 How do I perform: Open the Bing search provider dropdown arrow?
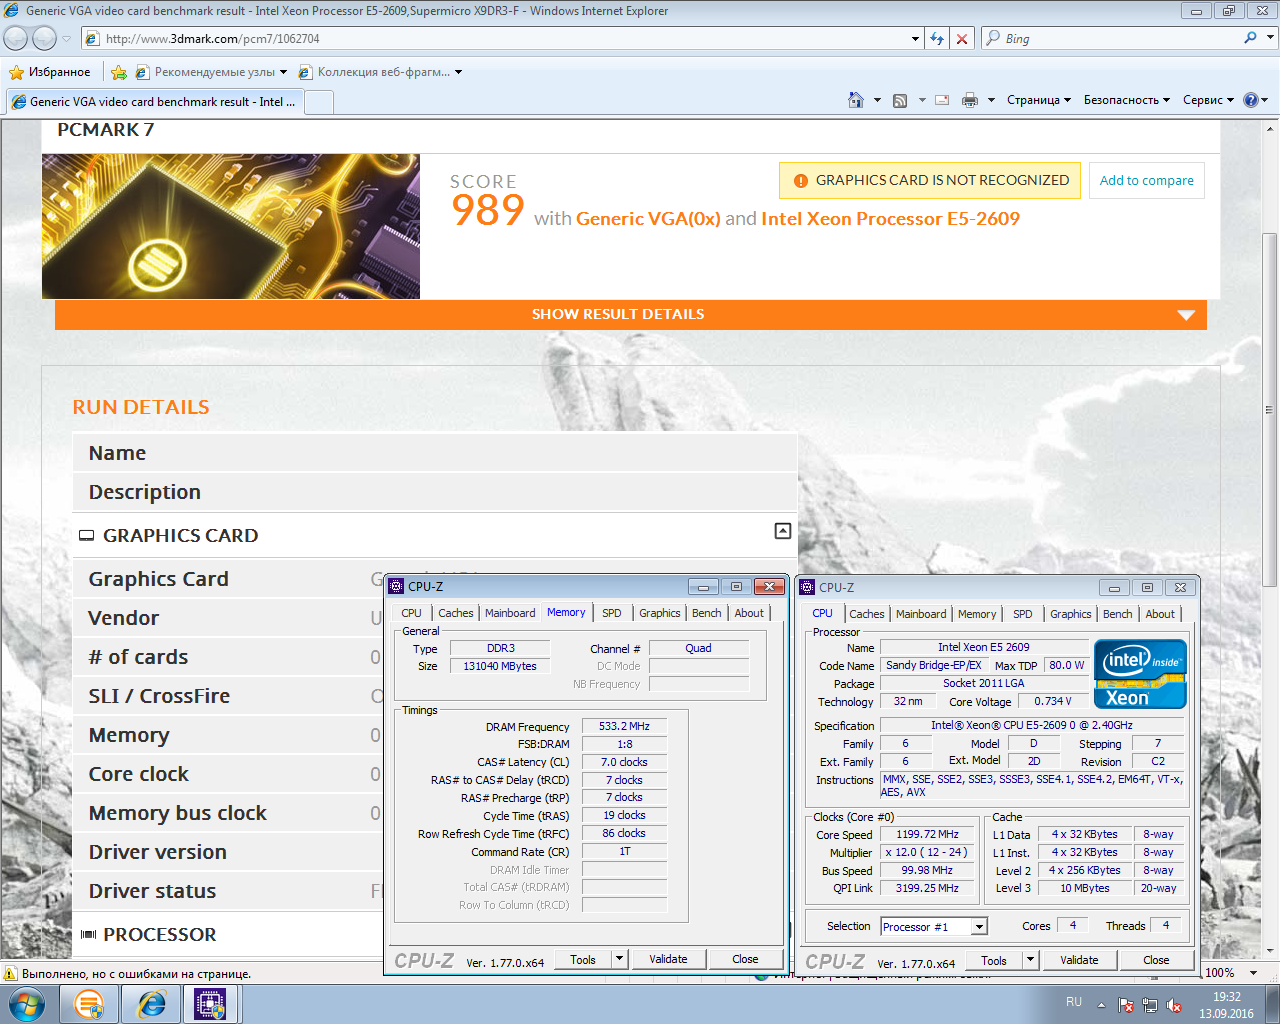click(x=1271, y=38)
